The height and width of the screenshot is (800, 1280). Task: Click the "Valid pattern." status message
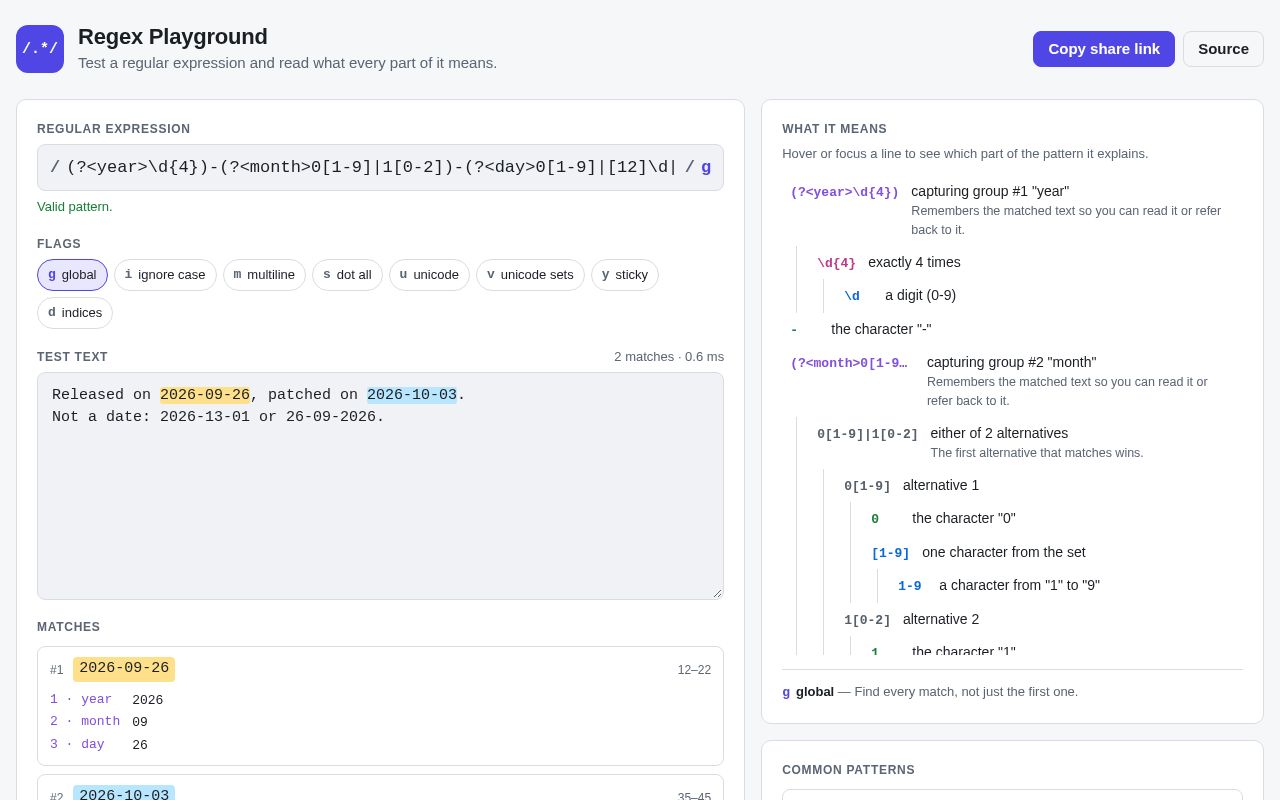click(75, 207)
